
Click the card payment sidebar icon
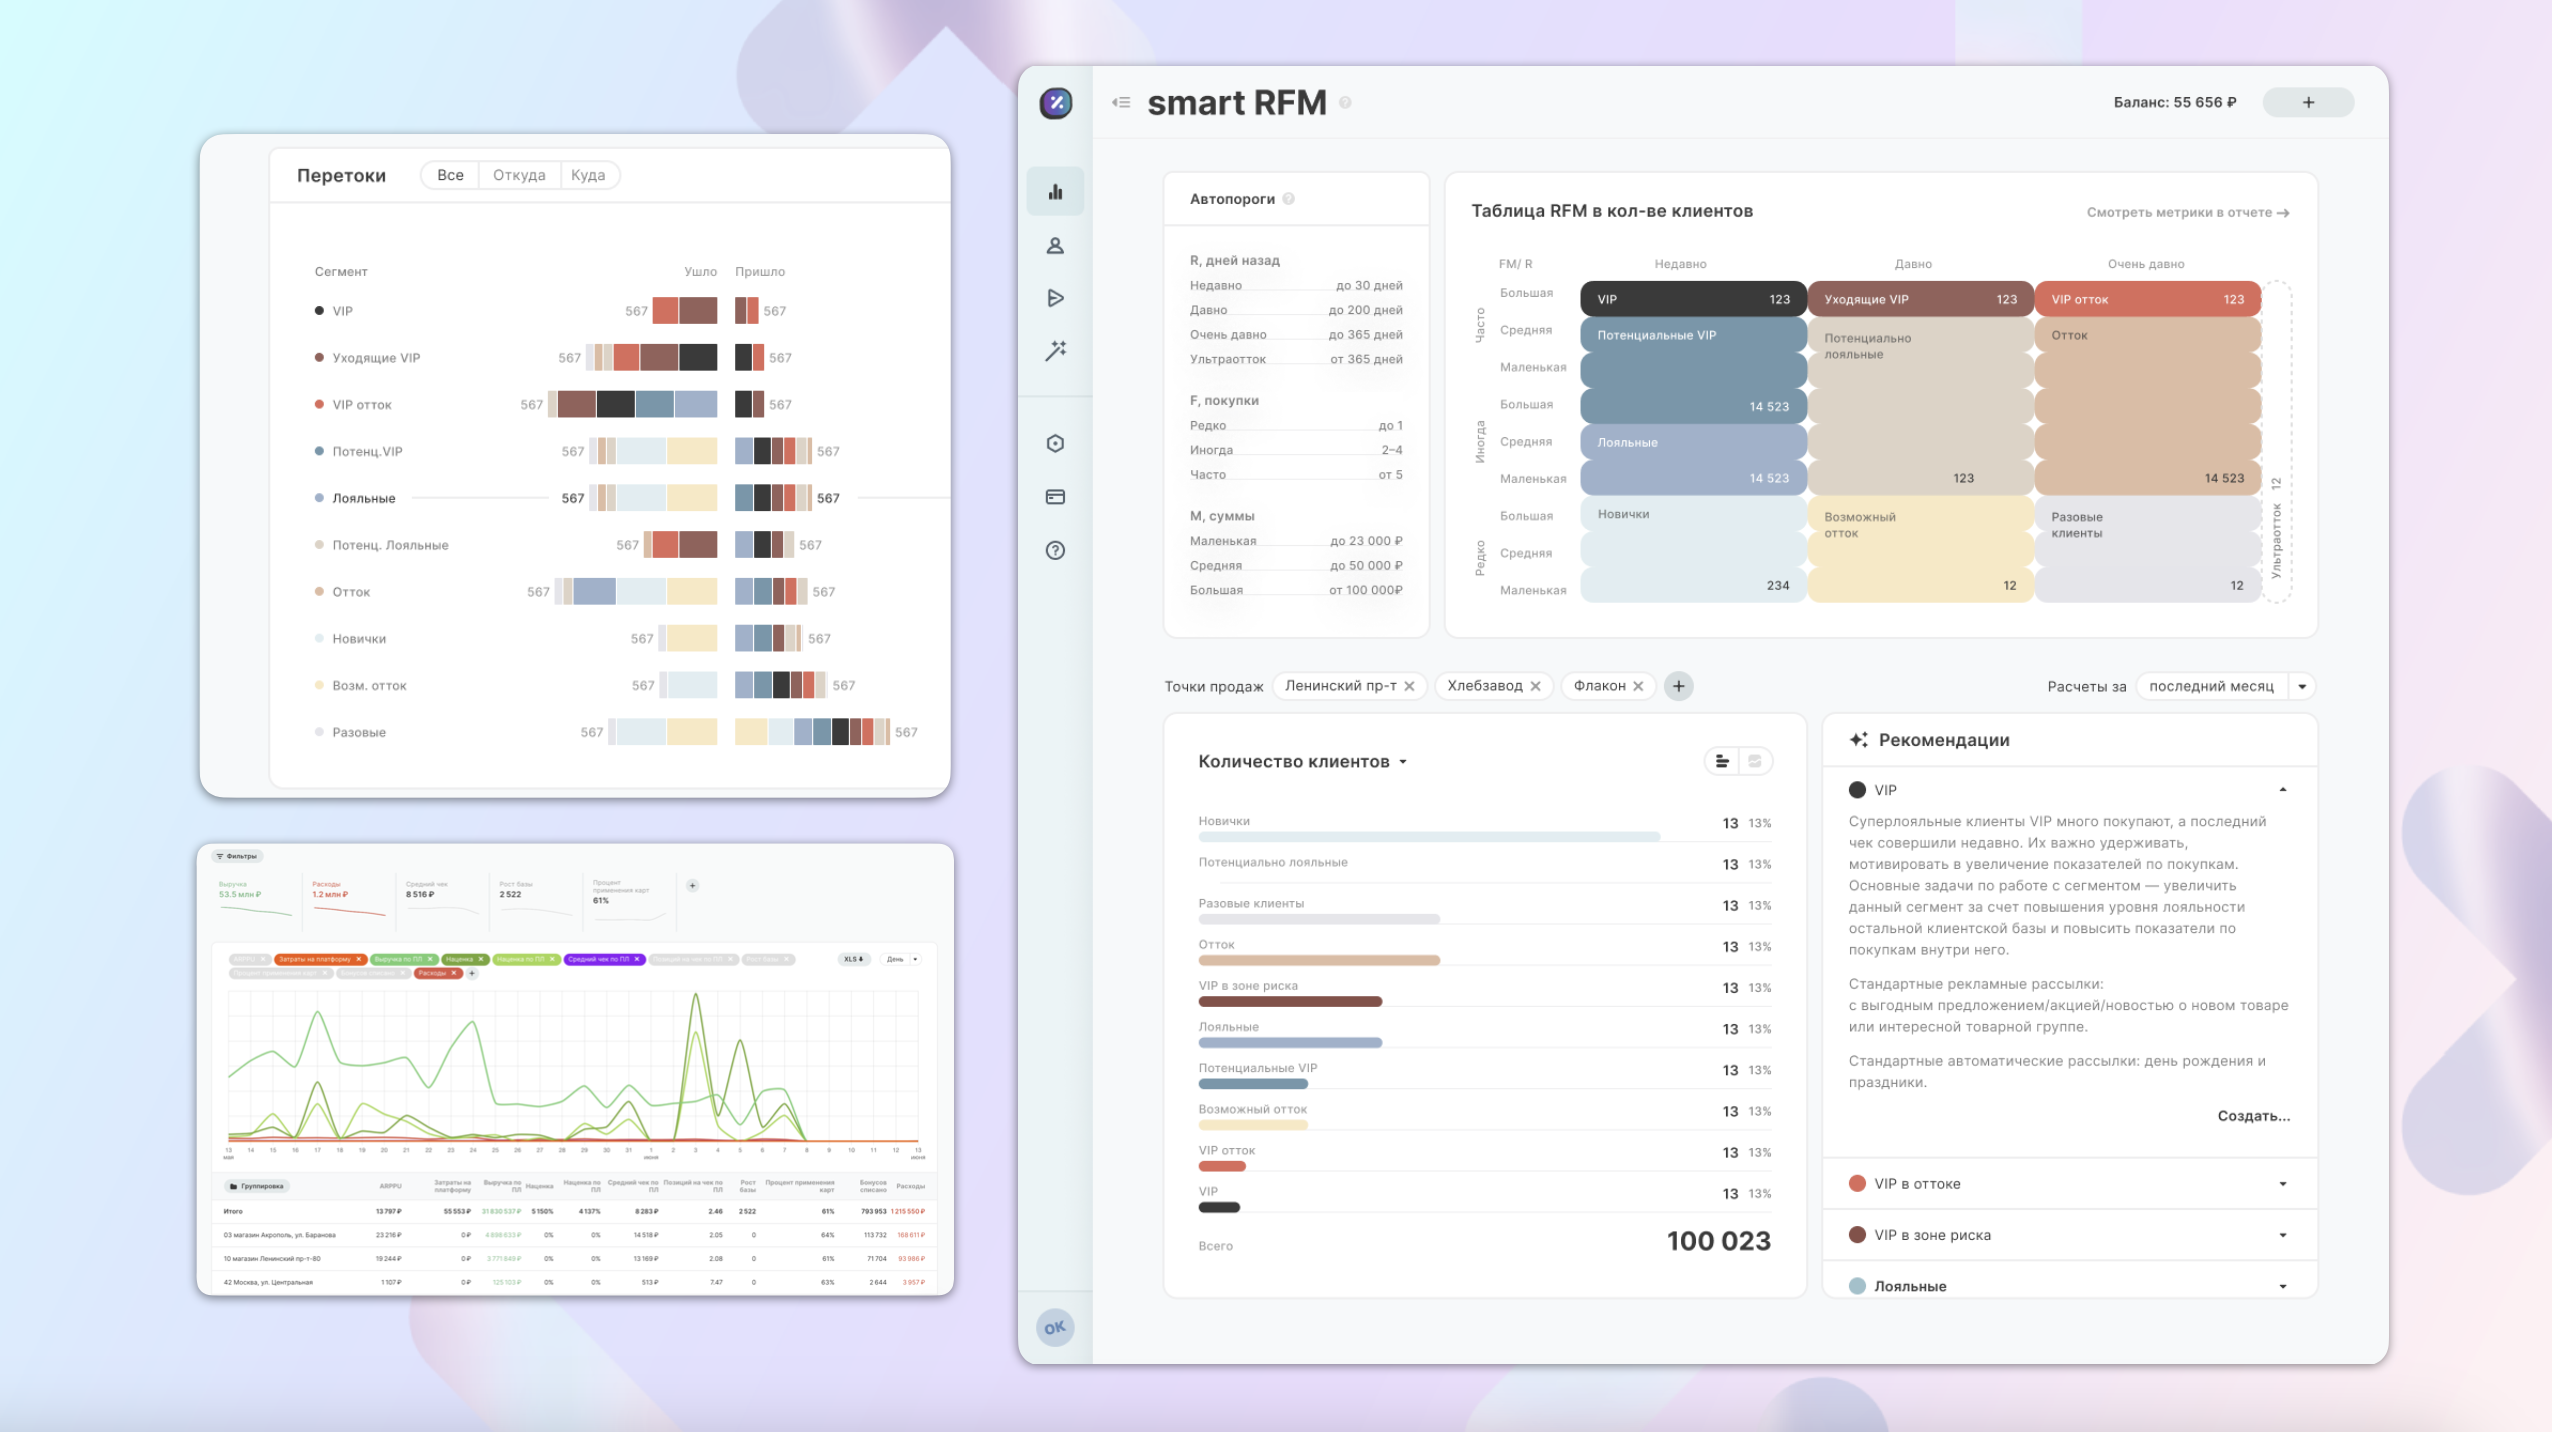(x=1055, y=497)
